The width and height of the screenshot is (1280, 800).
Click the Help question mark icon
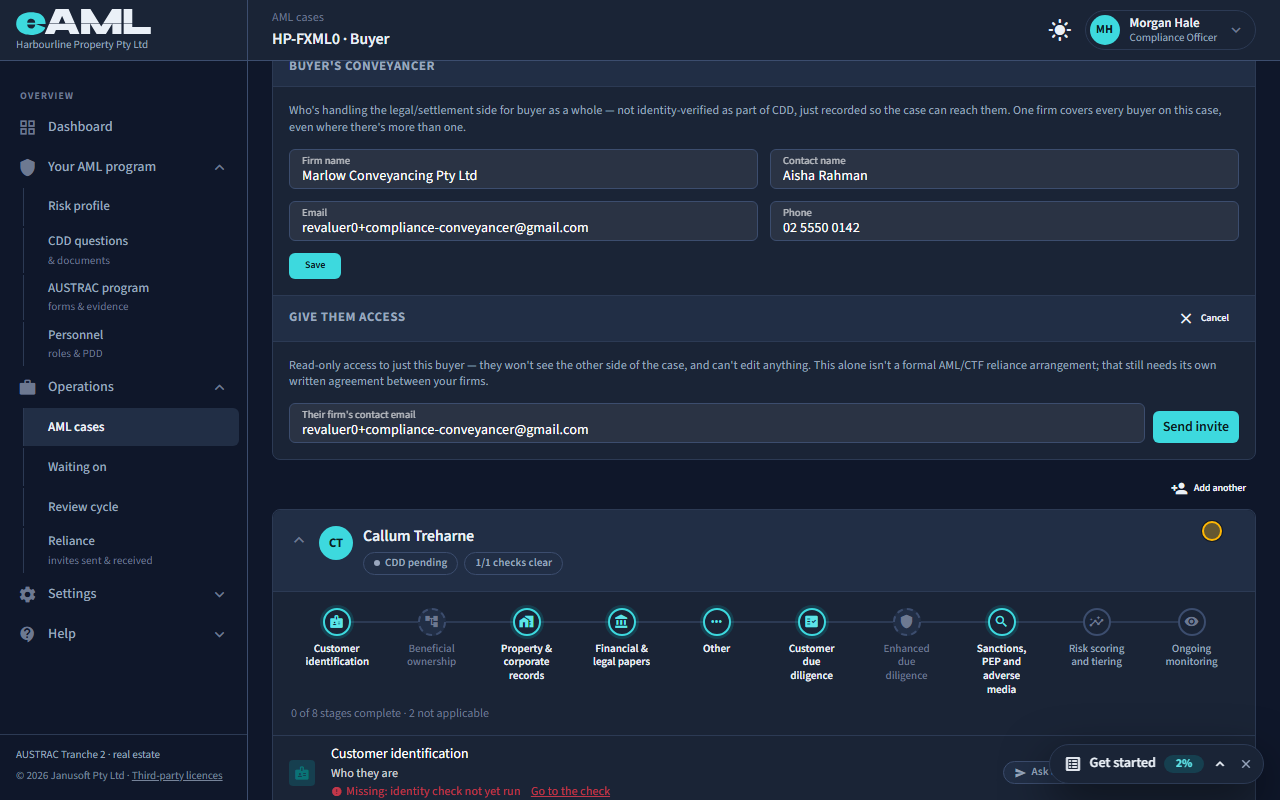pos(27,634)
